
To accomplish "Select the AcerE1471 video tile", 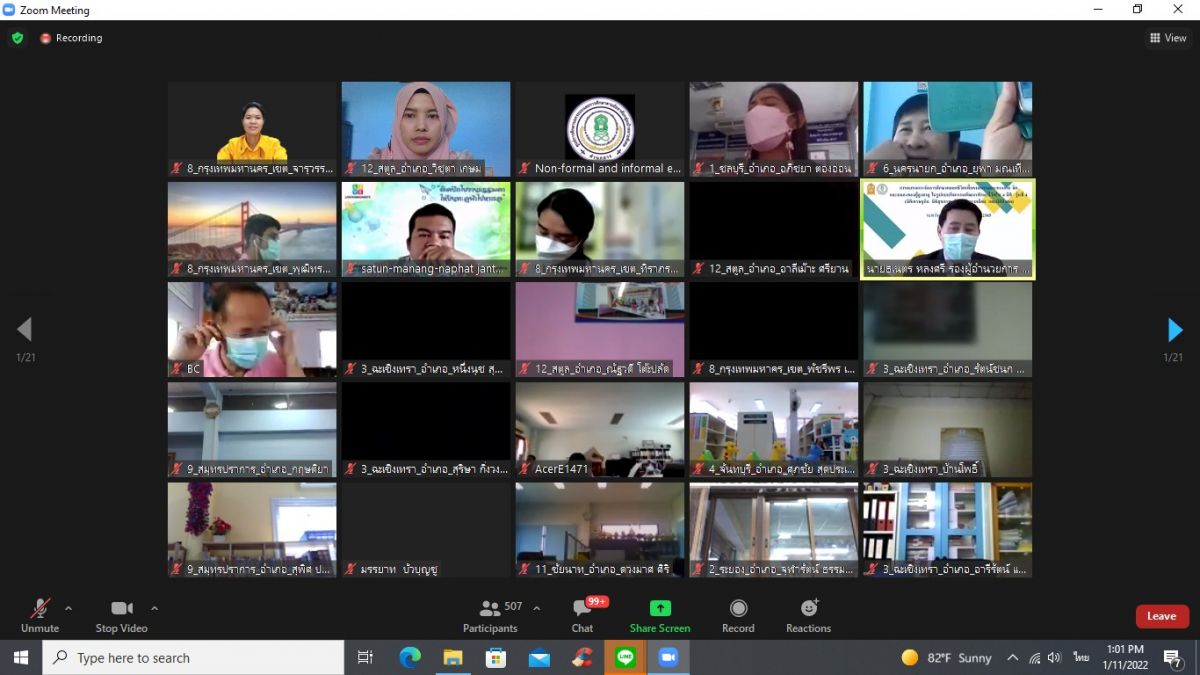I will coord(600,430).
